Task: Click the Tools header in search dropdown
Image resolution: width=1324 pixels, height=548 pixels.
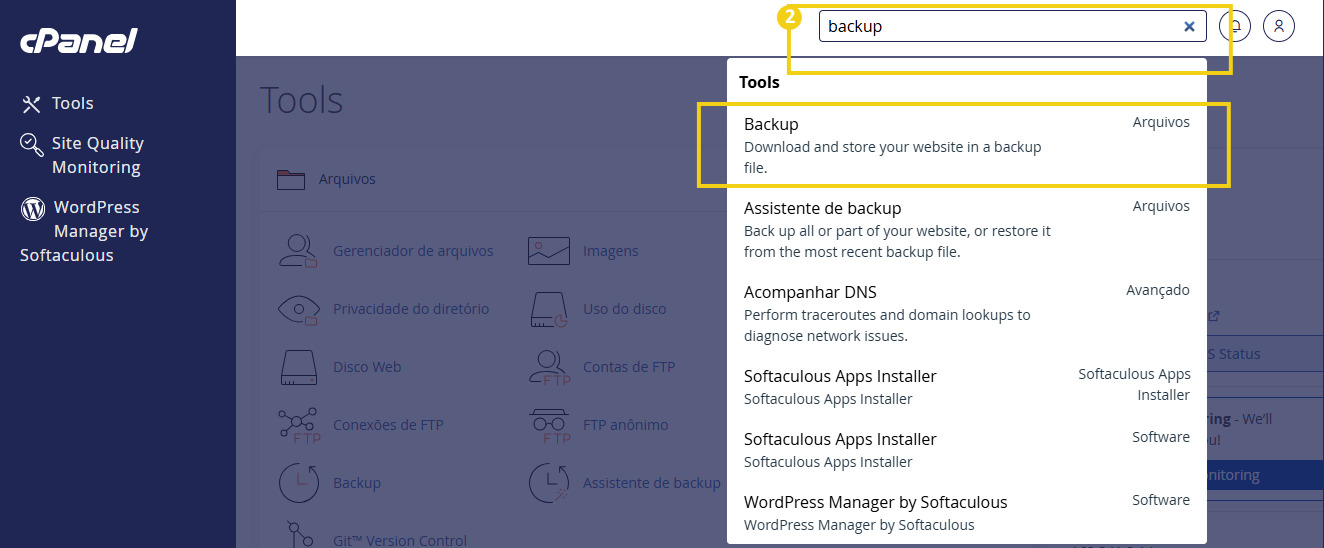Action: [759, 82]
